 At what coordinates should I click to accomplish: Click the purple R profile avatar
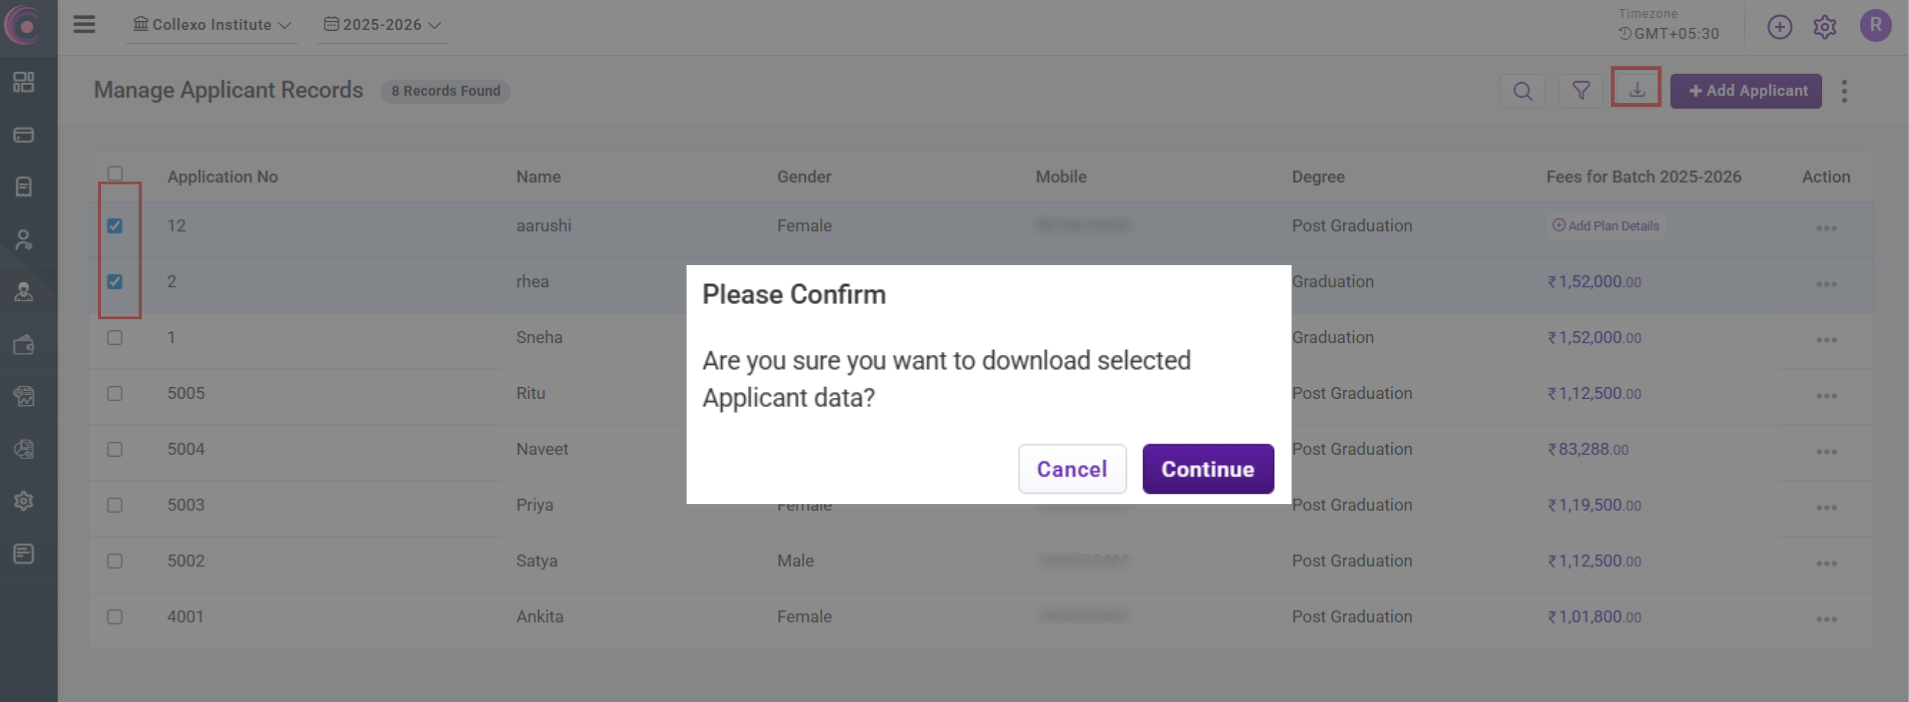click(1874, 26)
